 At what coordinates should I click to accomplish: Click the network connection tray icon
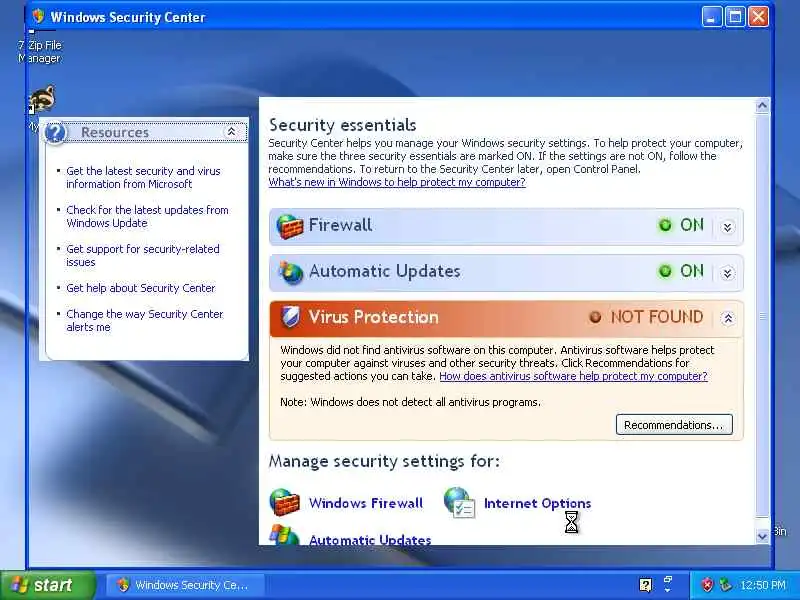coord(725,585)
